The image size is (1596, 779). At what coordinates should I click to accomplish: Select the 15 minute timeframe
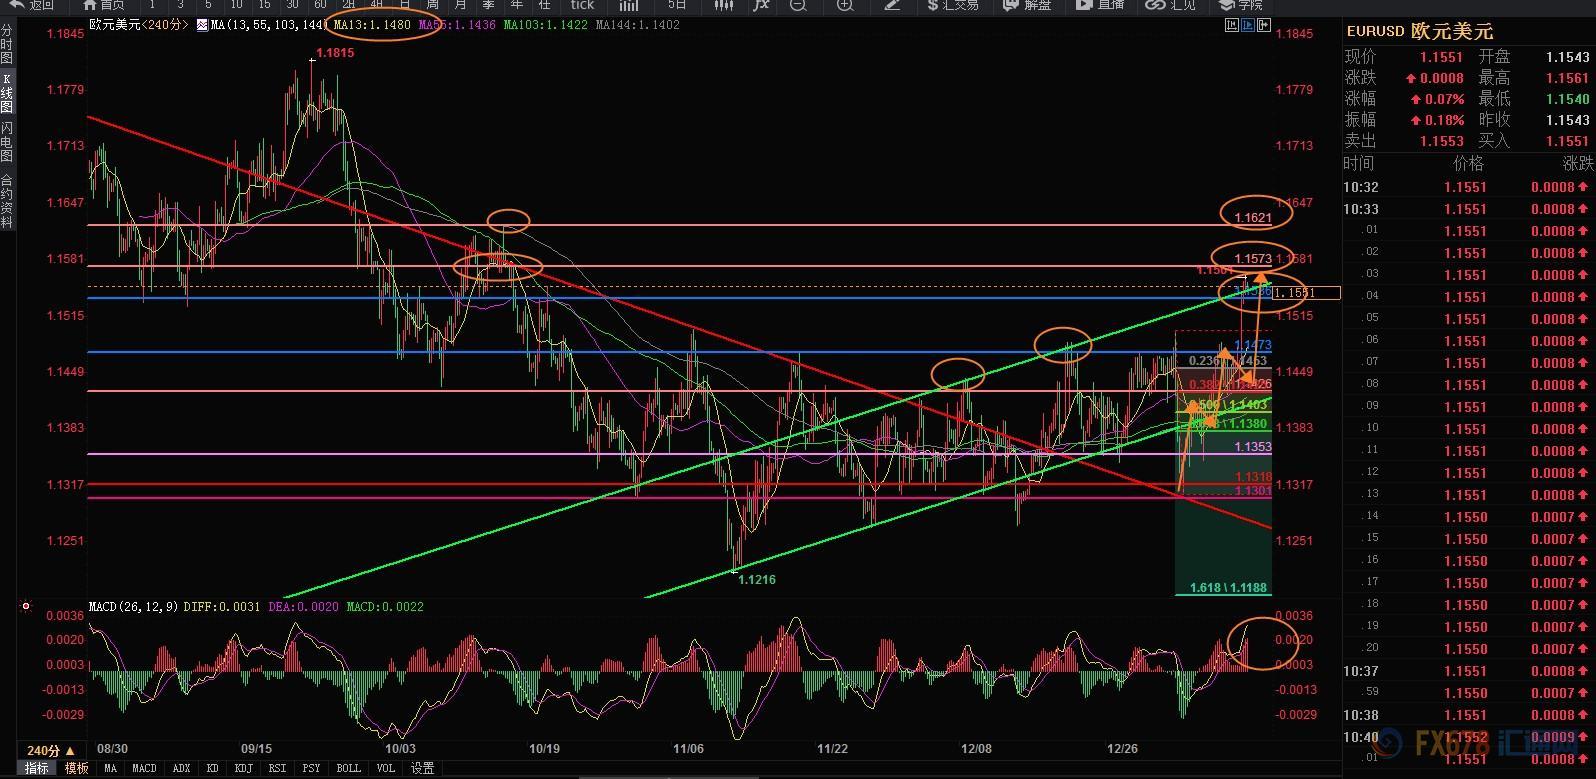pos(264,5)
